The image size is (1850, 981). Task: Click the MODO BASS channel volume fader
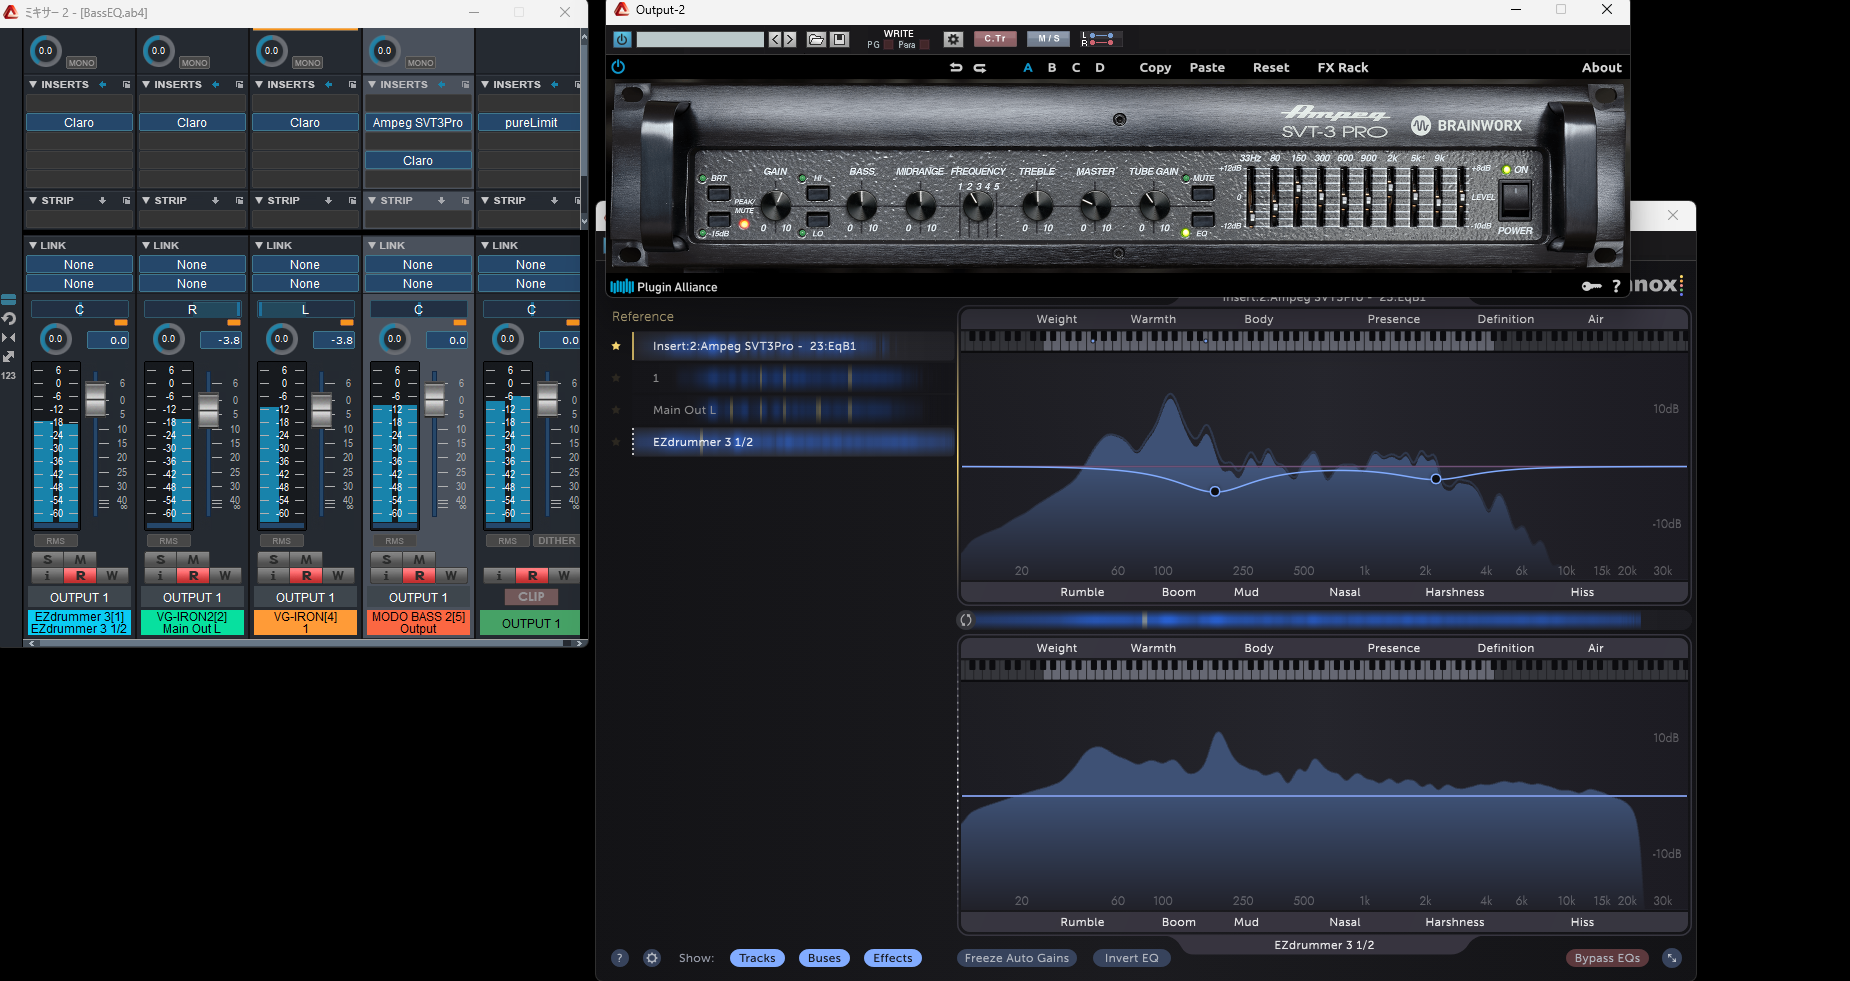434,400
